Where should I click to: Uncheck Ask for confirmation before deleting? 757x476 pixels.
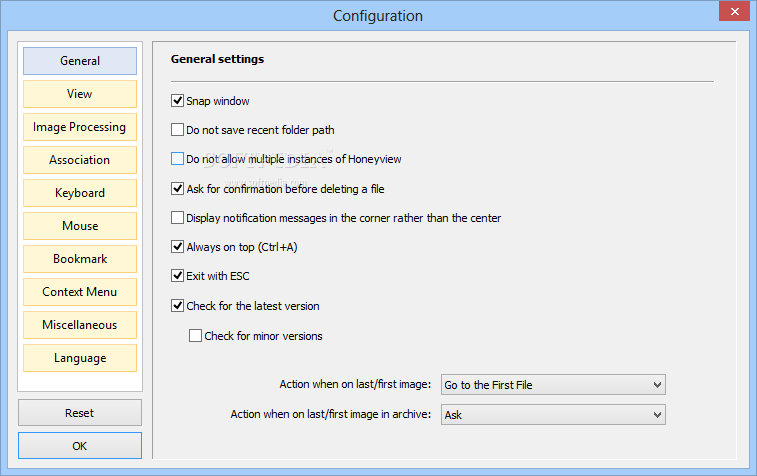pyautogui.click(x=178, y=188)
